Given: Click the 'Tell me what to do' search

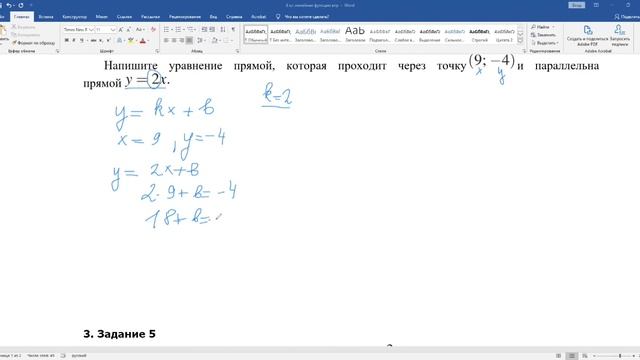Looking at the screenshot, I should point(303,17).
